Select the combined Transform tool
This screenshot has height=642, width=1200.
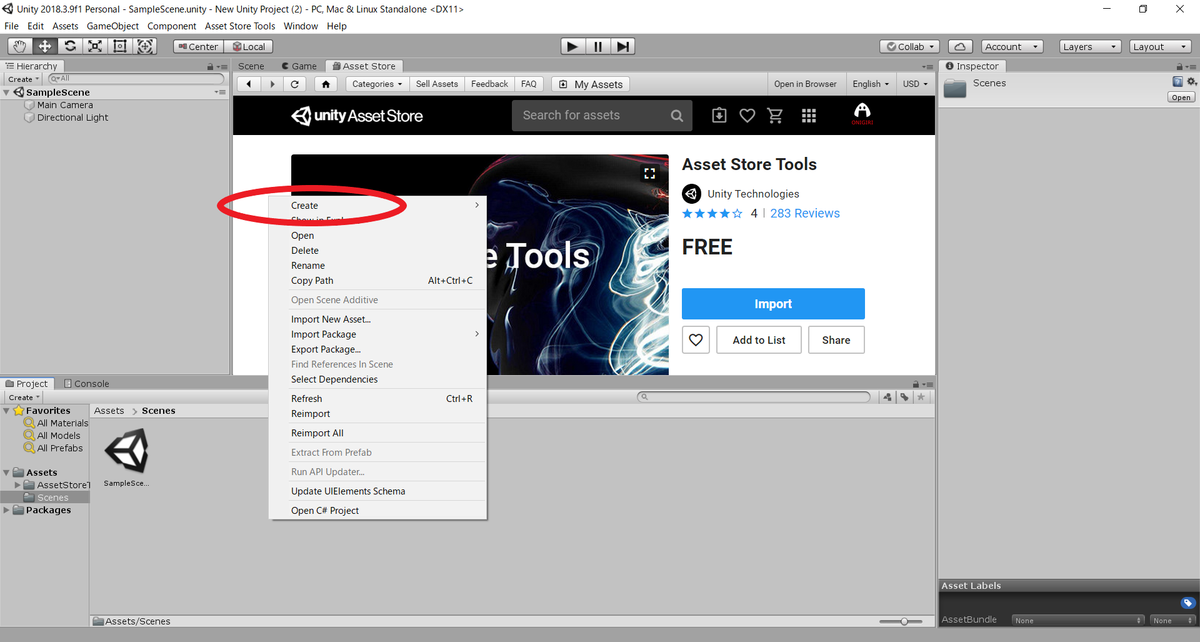[145, 46]
